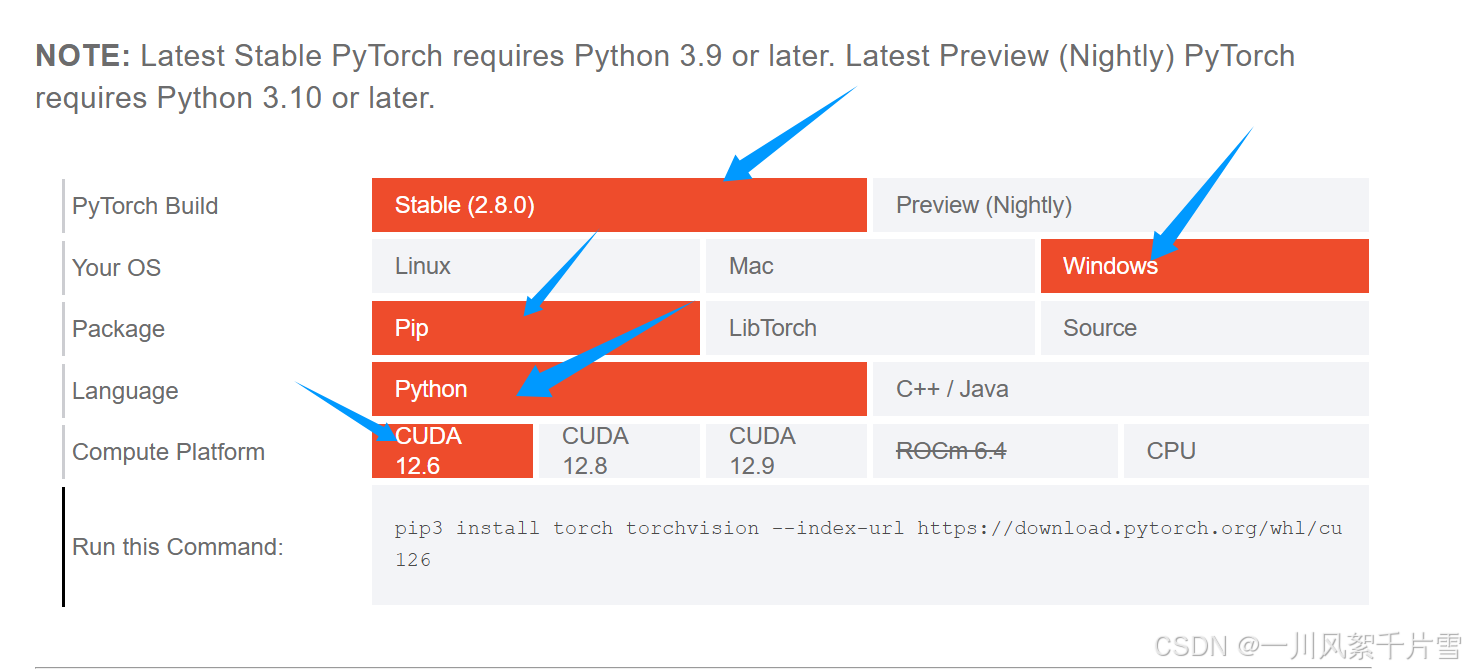Select Python as the language
1466x672 pixels.
pos(619,389)
